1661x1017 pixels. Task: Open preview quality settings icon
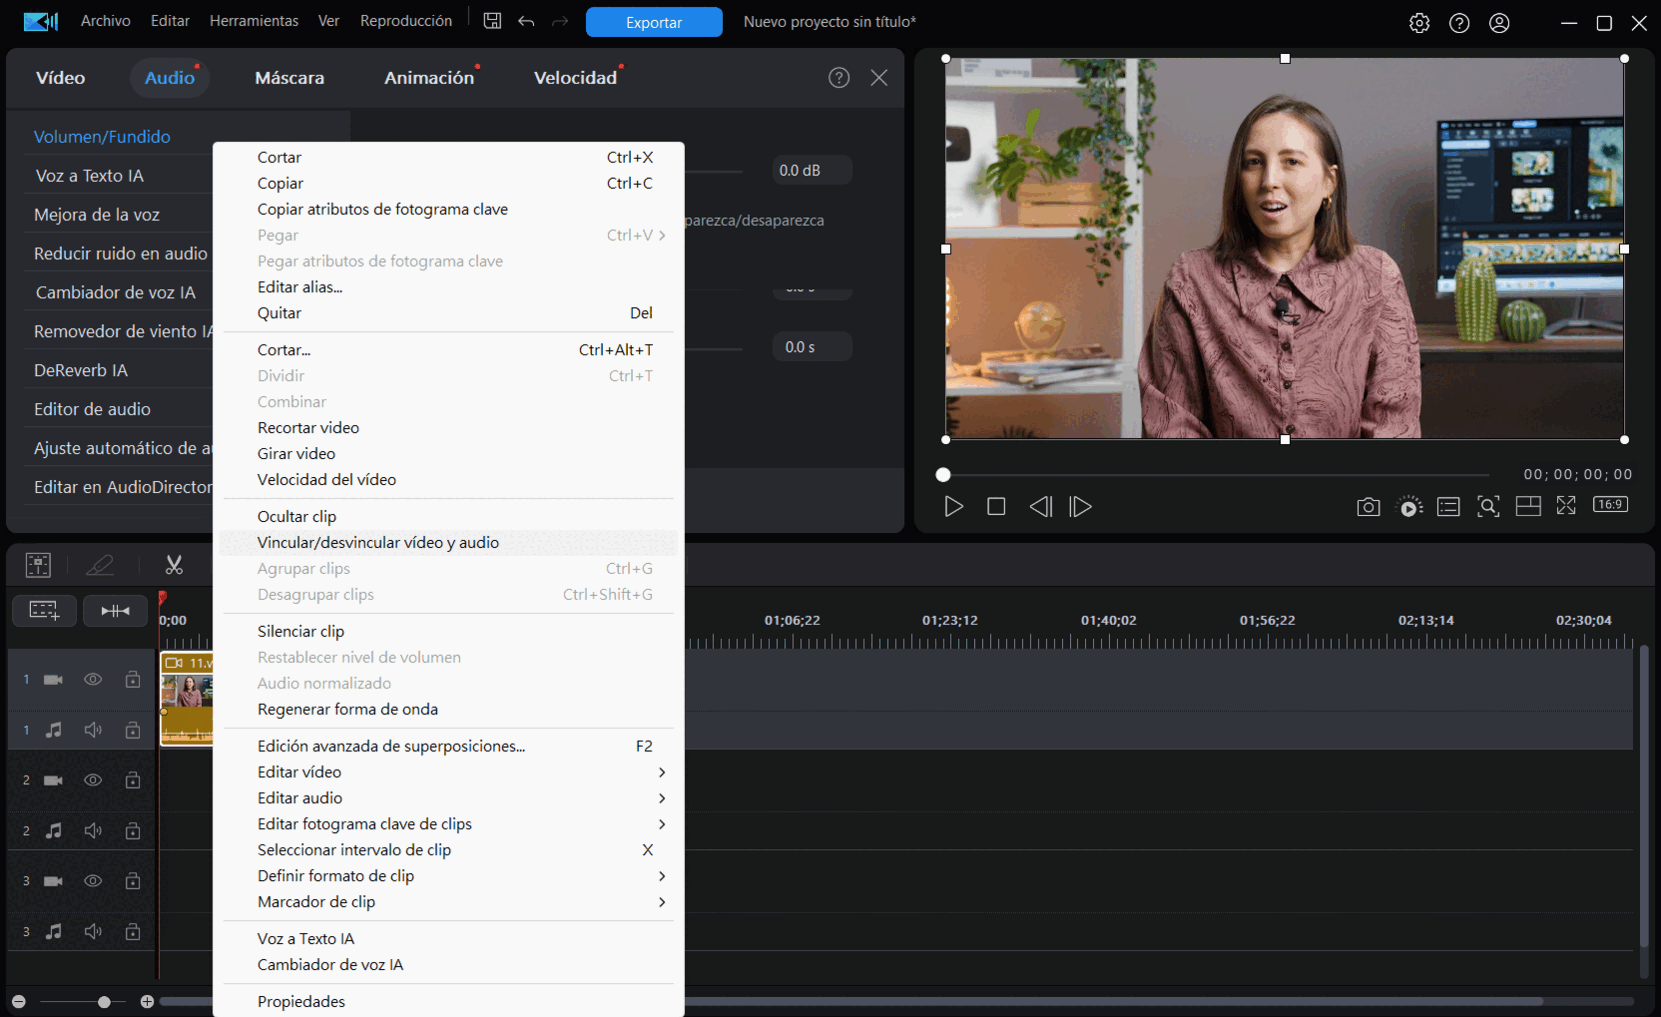pos(1409,507)
